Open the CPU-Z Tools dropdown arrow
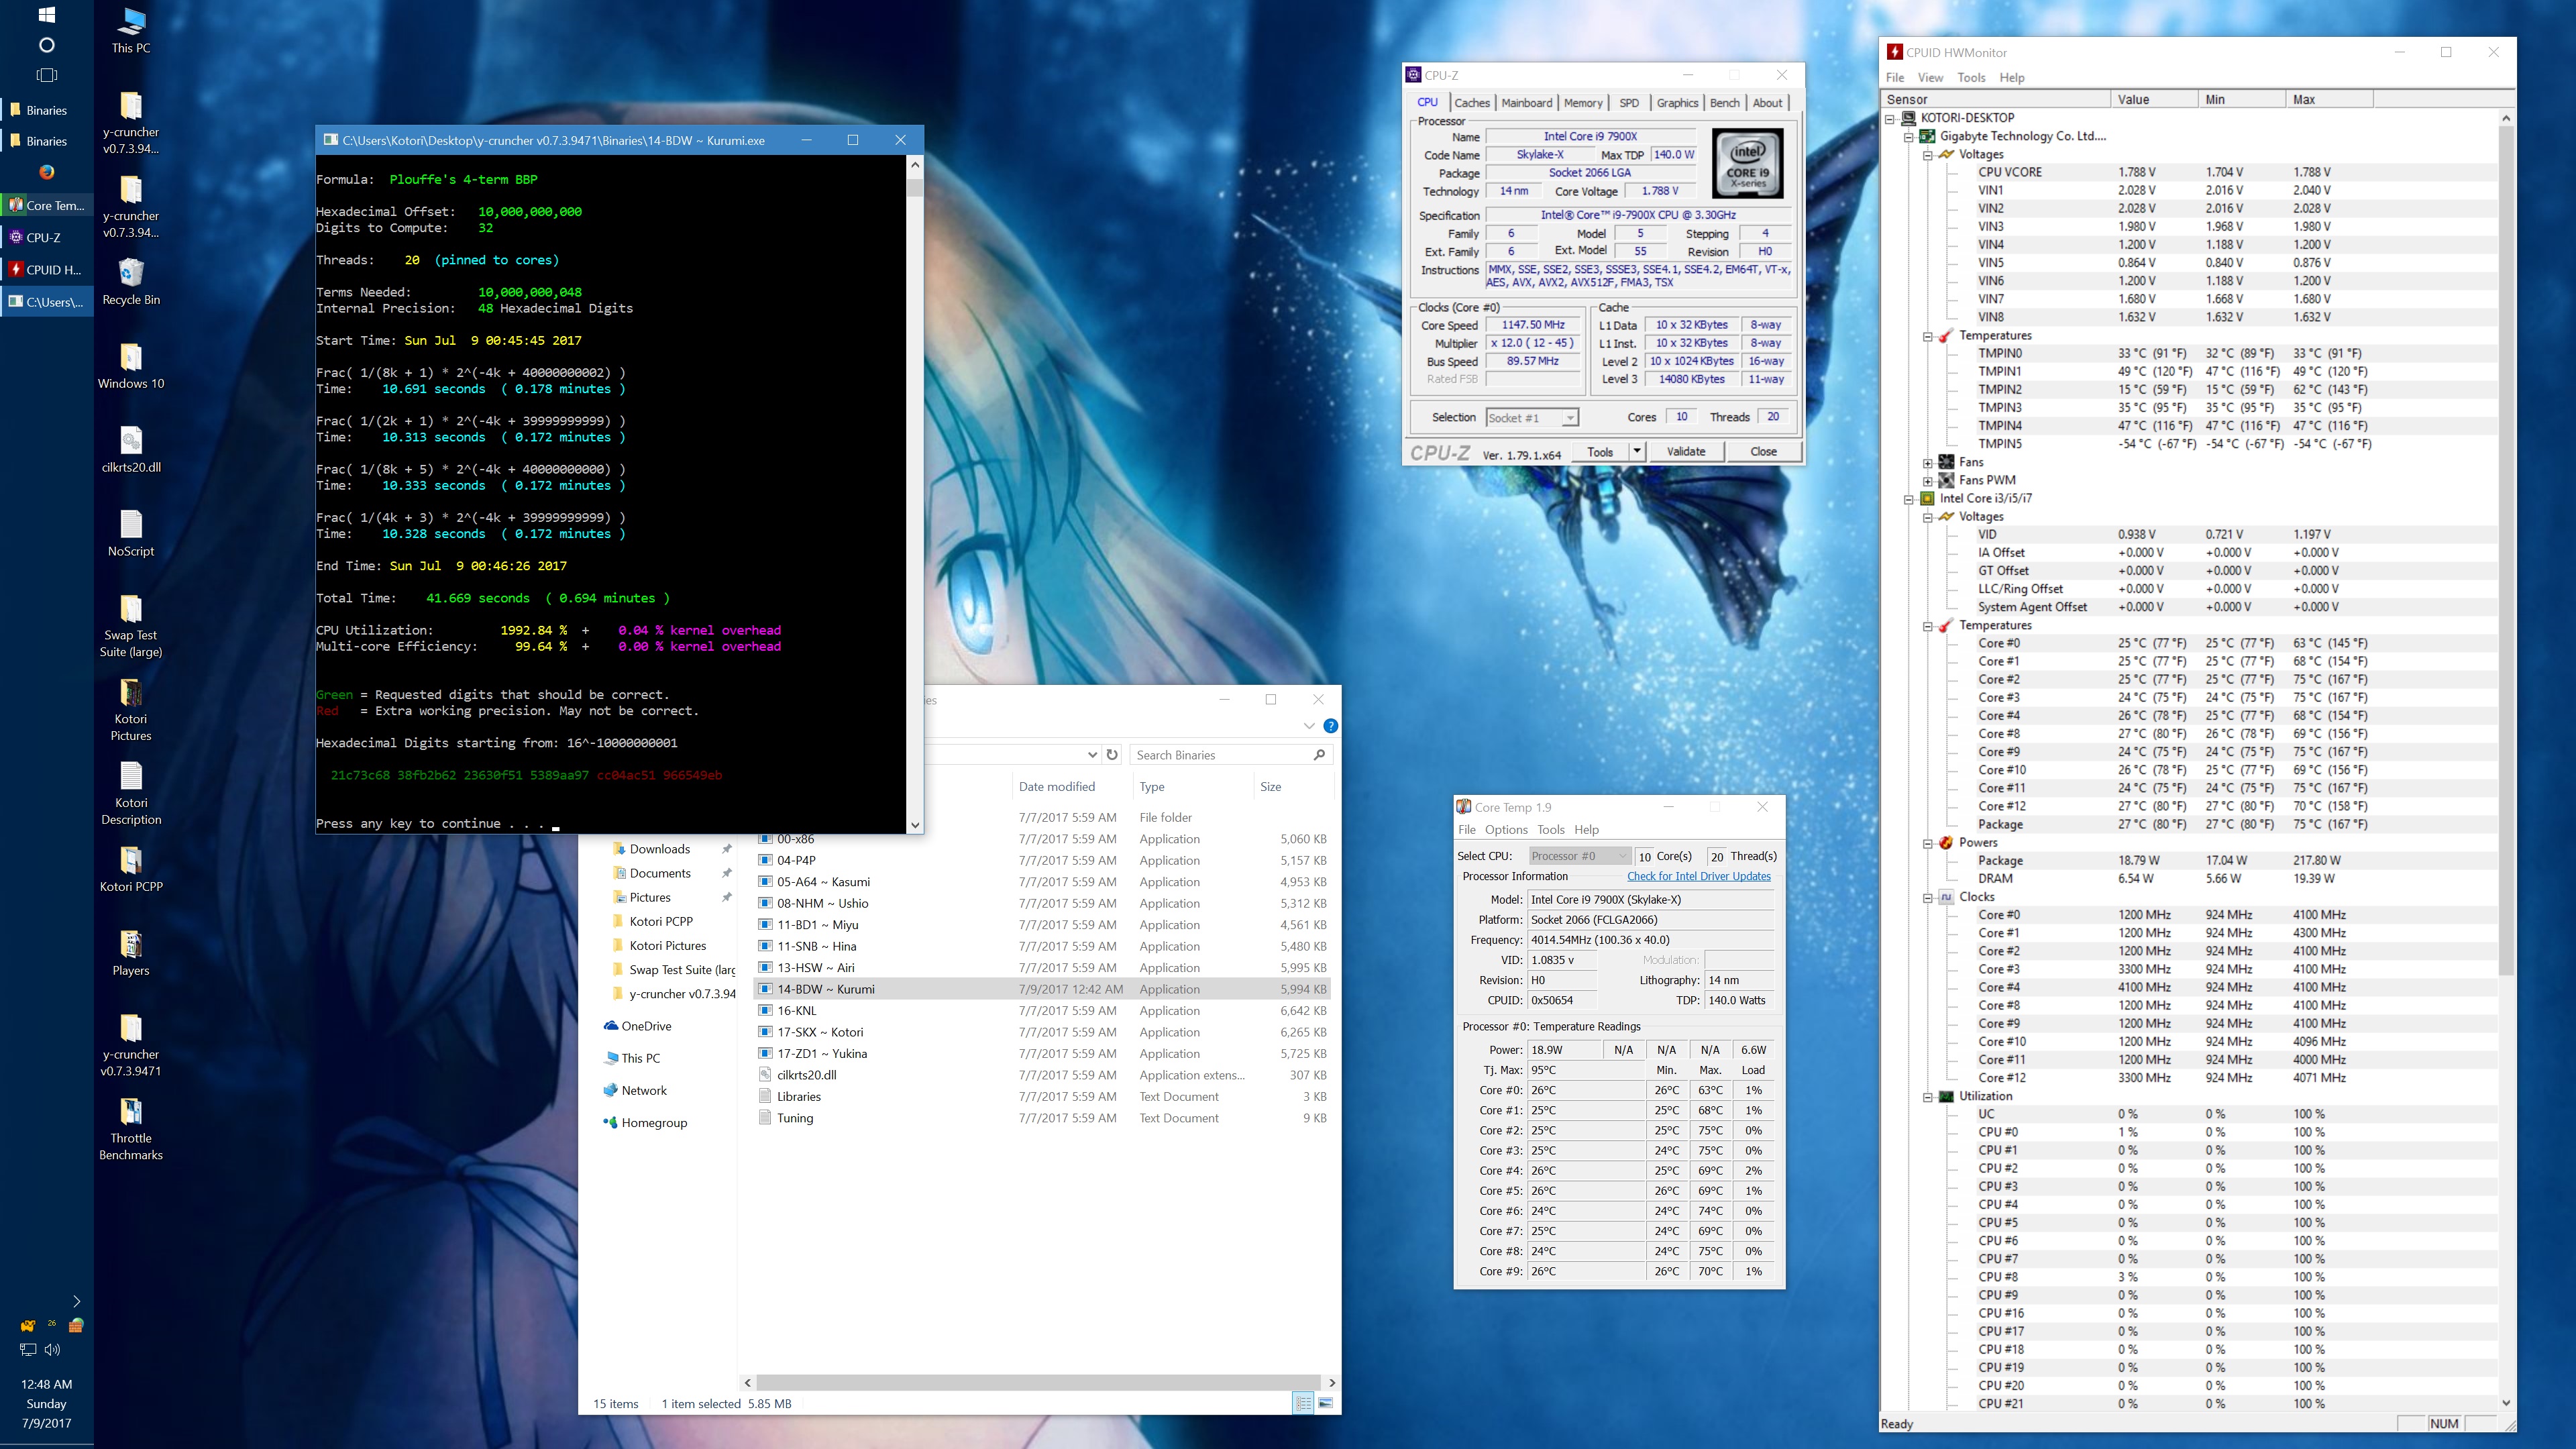The width and height of the screenshot is (2576, 1449). 1637,452
